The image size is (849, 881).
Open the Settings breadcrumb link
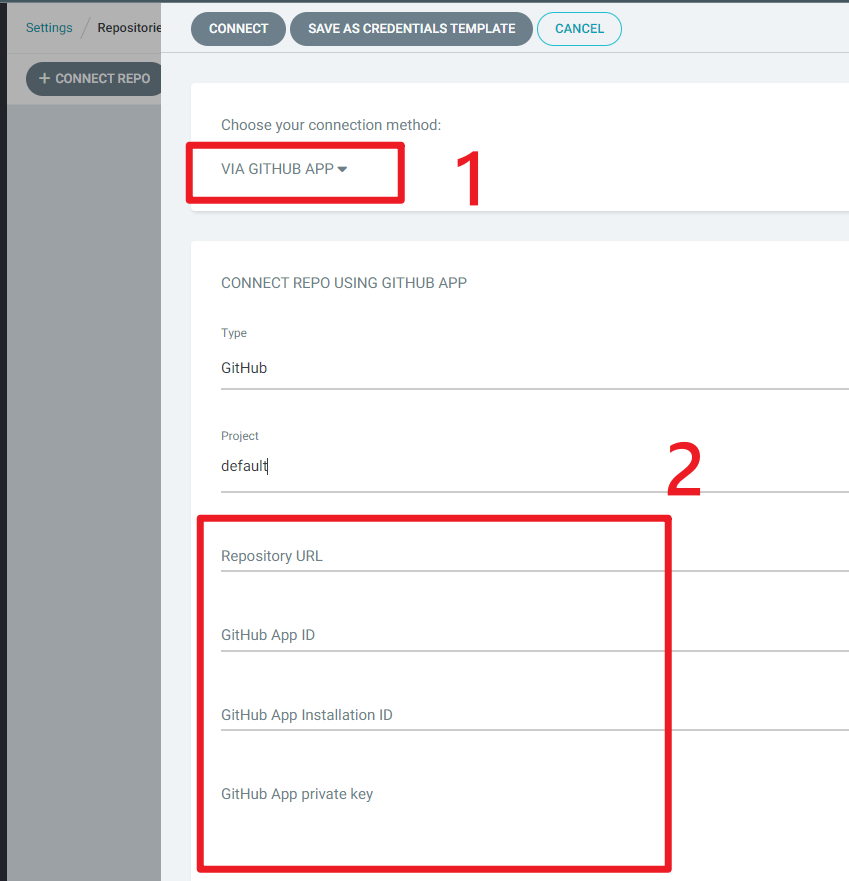tap(49, 28)
